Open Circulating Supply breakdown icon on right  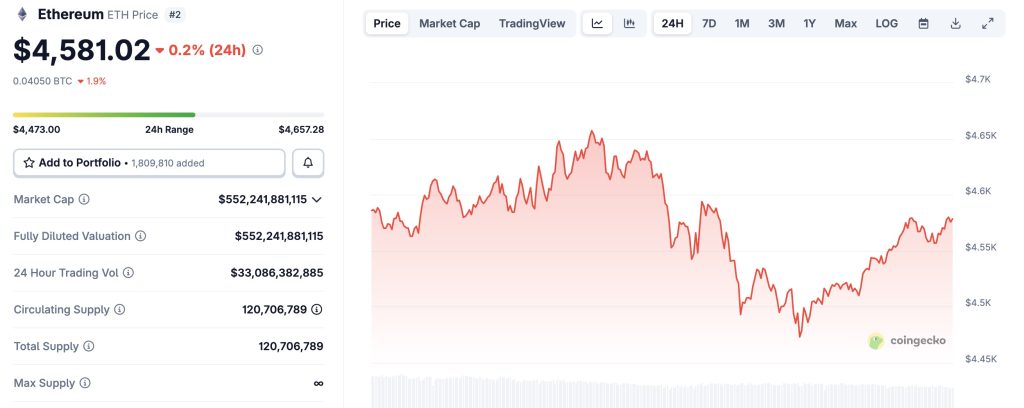pos(317,309)
